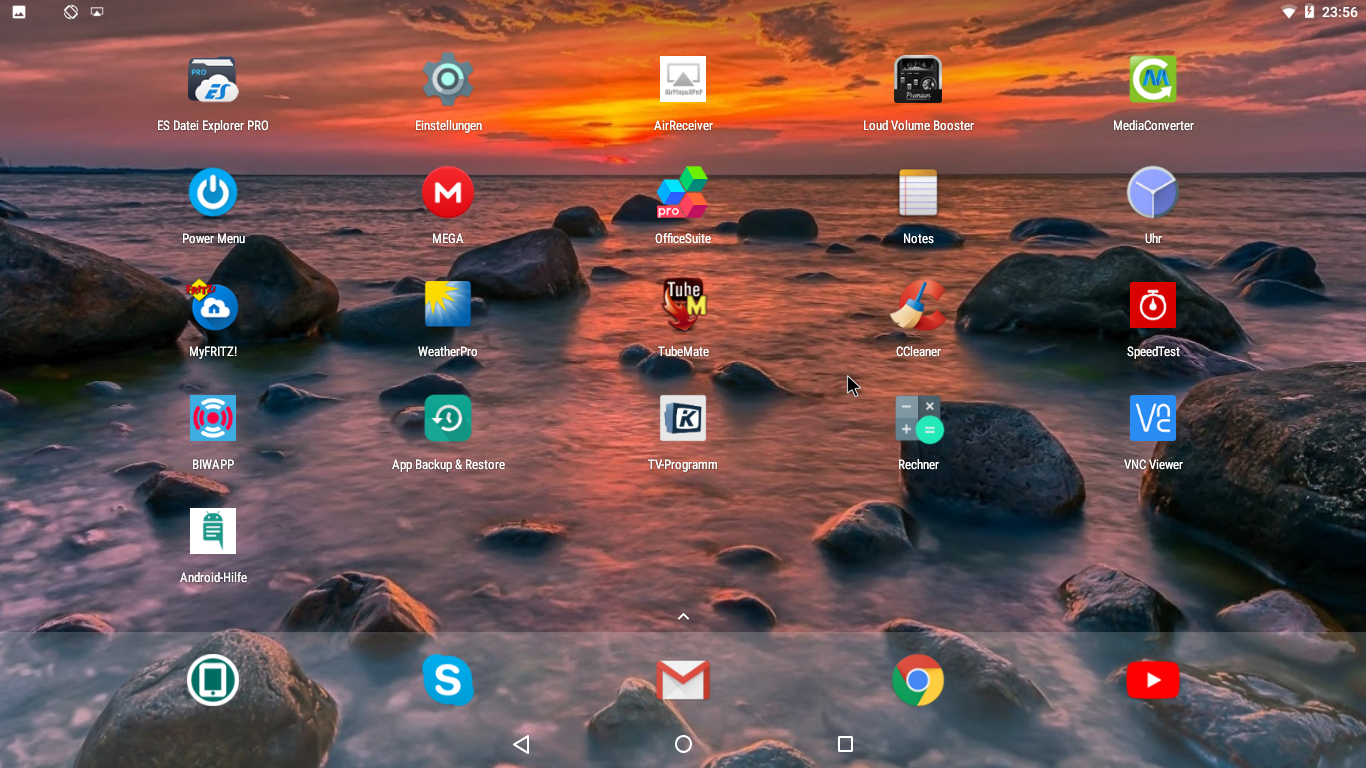Click the 23:56 clock

click(1339, 12)
